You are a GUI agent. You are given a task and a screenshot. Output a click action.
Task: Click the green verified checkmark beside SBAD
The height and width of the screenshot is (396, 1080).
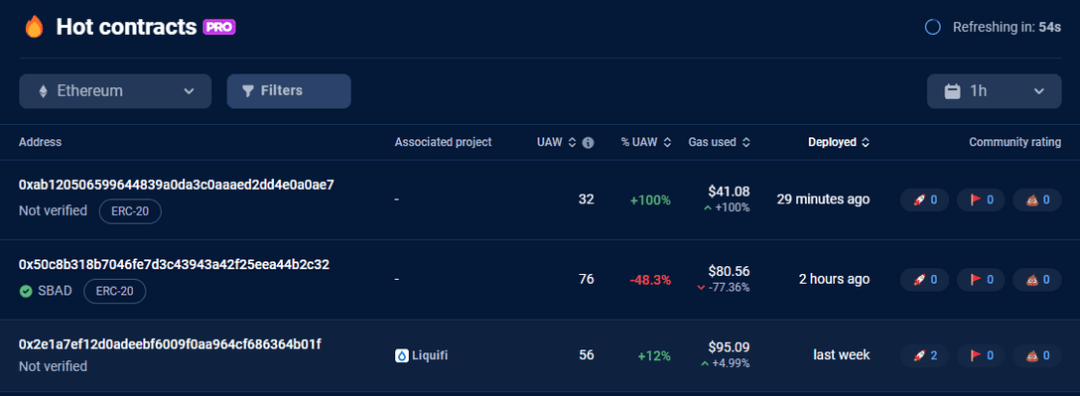(25, 291)
